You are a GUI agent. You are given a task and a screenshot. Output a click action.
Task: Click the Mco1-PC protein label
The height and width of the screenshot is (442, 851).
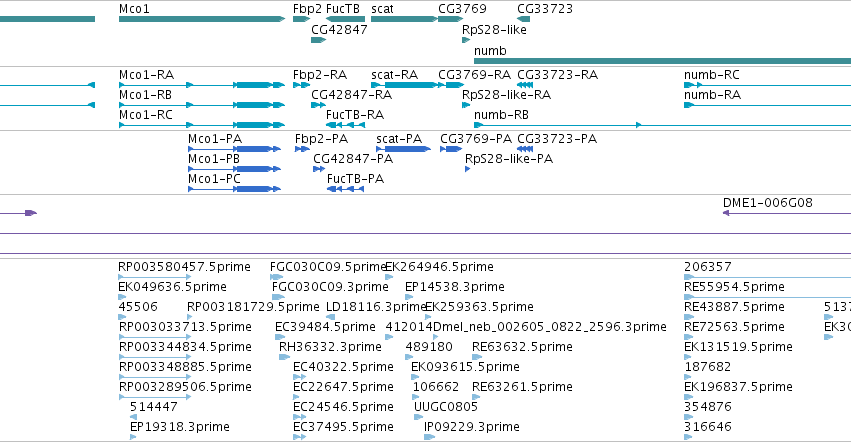click(214, 179)
